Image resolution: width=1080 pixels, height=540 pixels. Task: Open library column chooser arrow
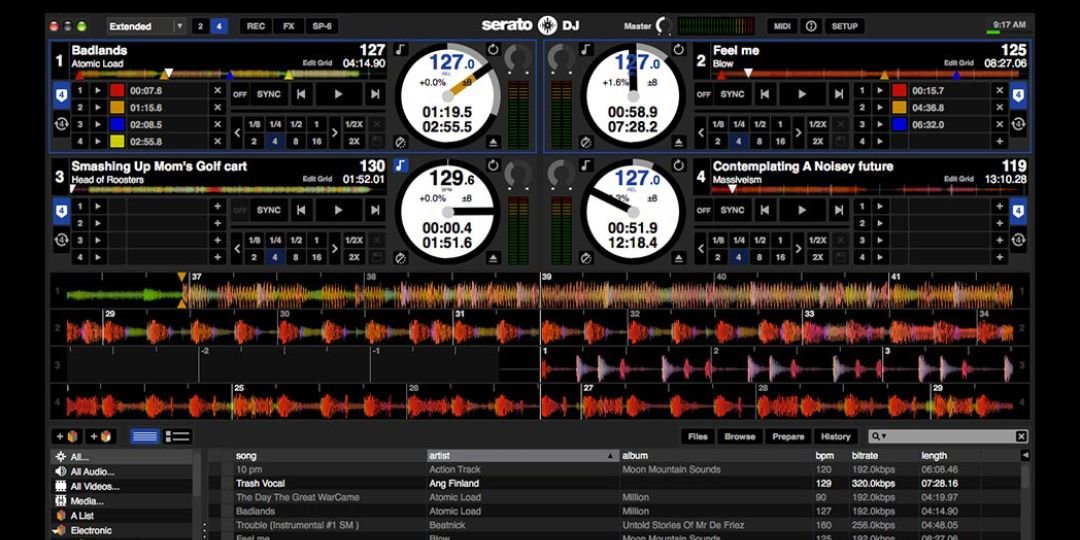(x=1025, y=455)
